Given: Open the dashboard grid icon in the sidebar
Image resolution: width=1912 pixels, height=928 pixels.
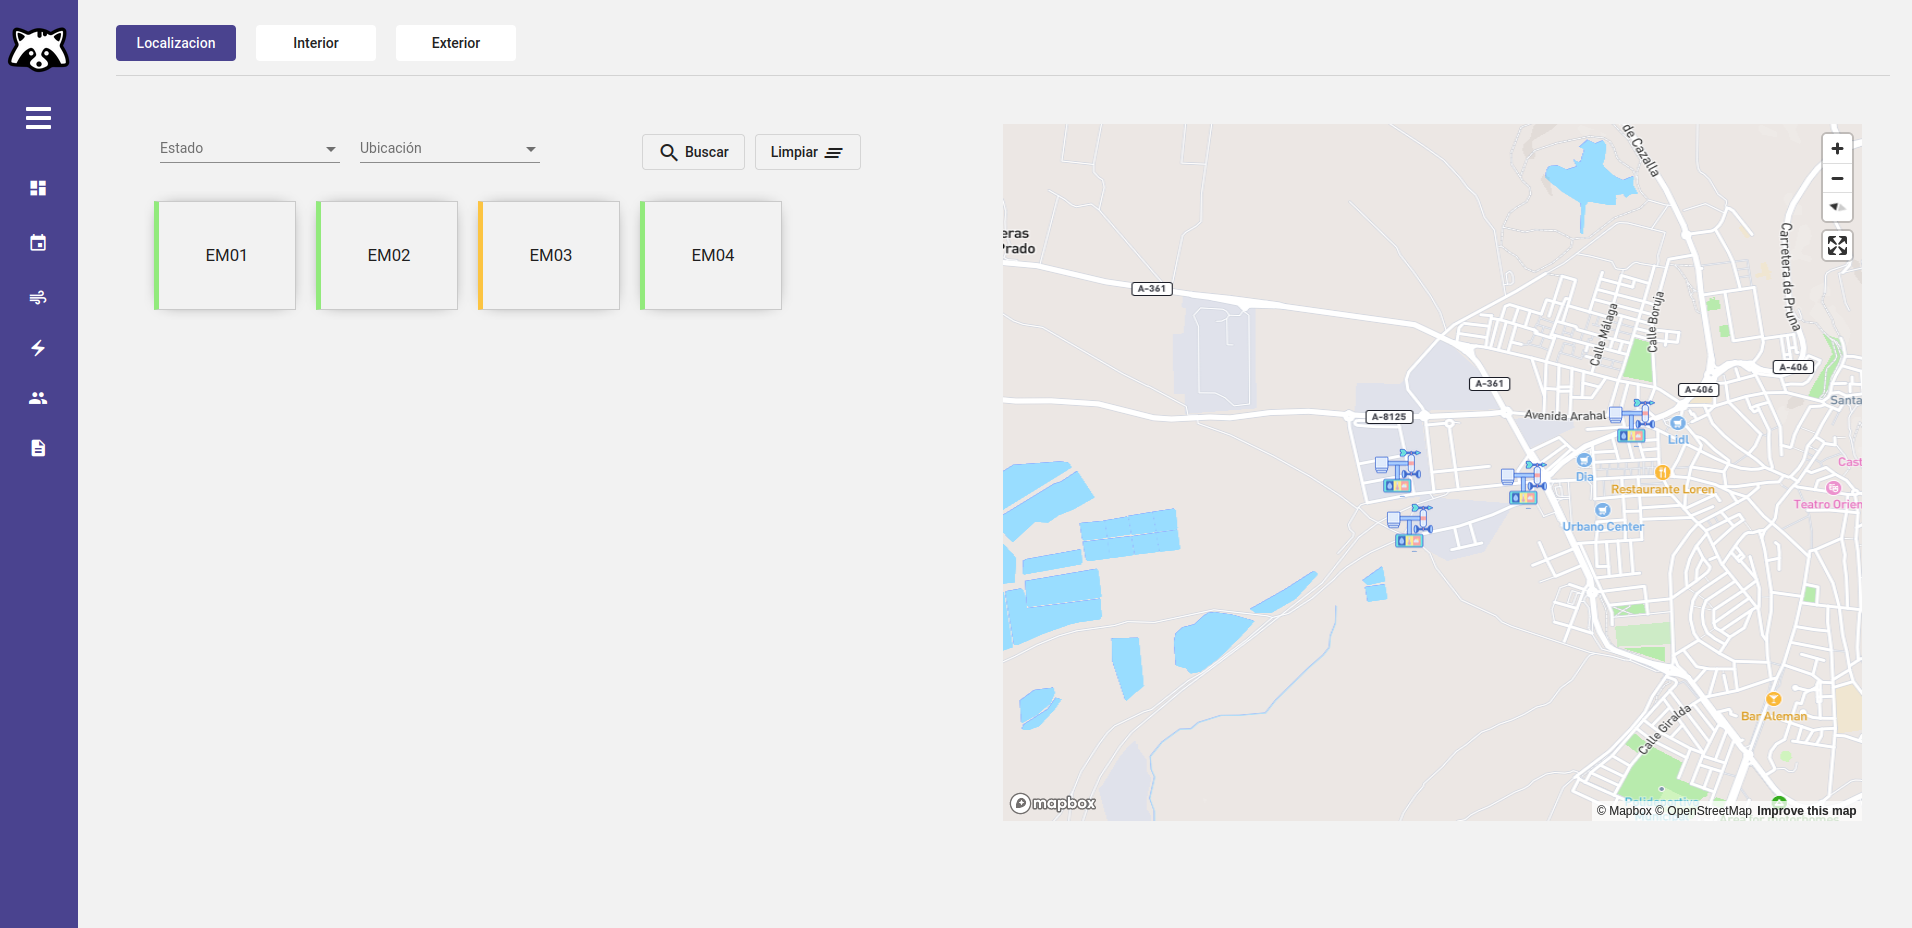Looking at the screenshot, I should tap(38, 188).
